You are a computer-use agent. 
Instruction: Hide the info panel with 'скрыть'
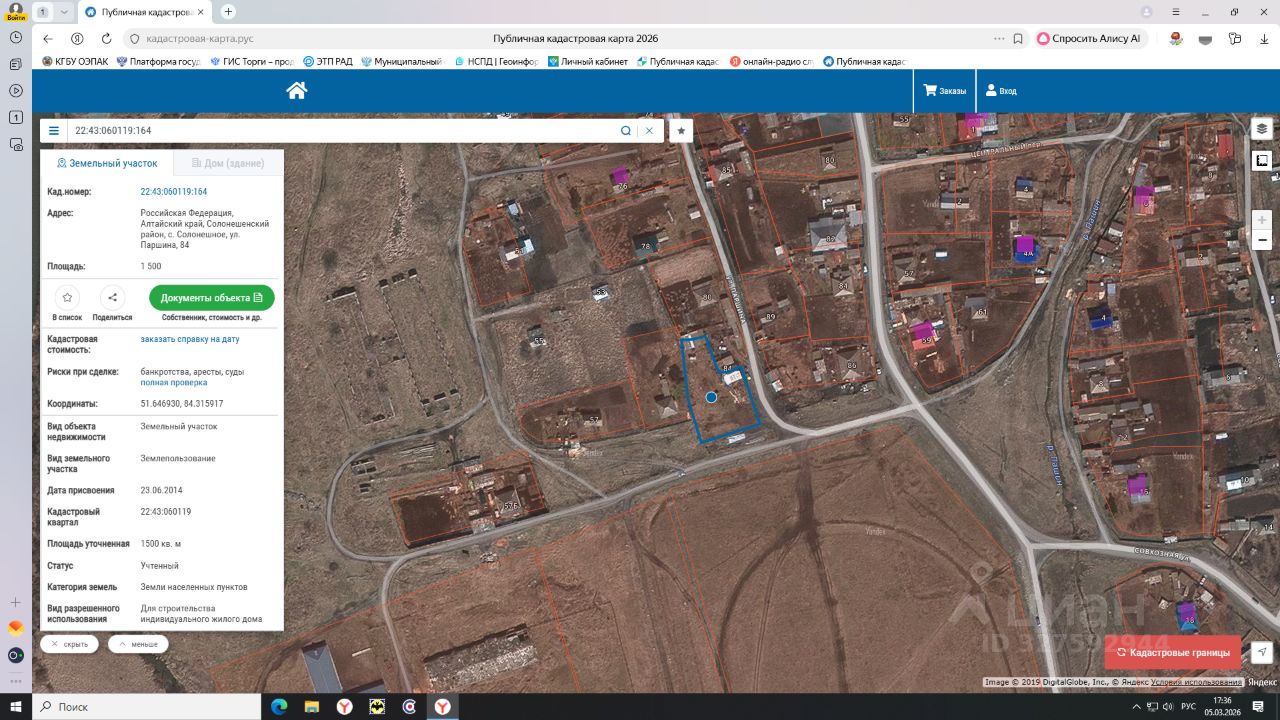click(x=70, y=644)
